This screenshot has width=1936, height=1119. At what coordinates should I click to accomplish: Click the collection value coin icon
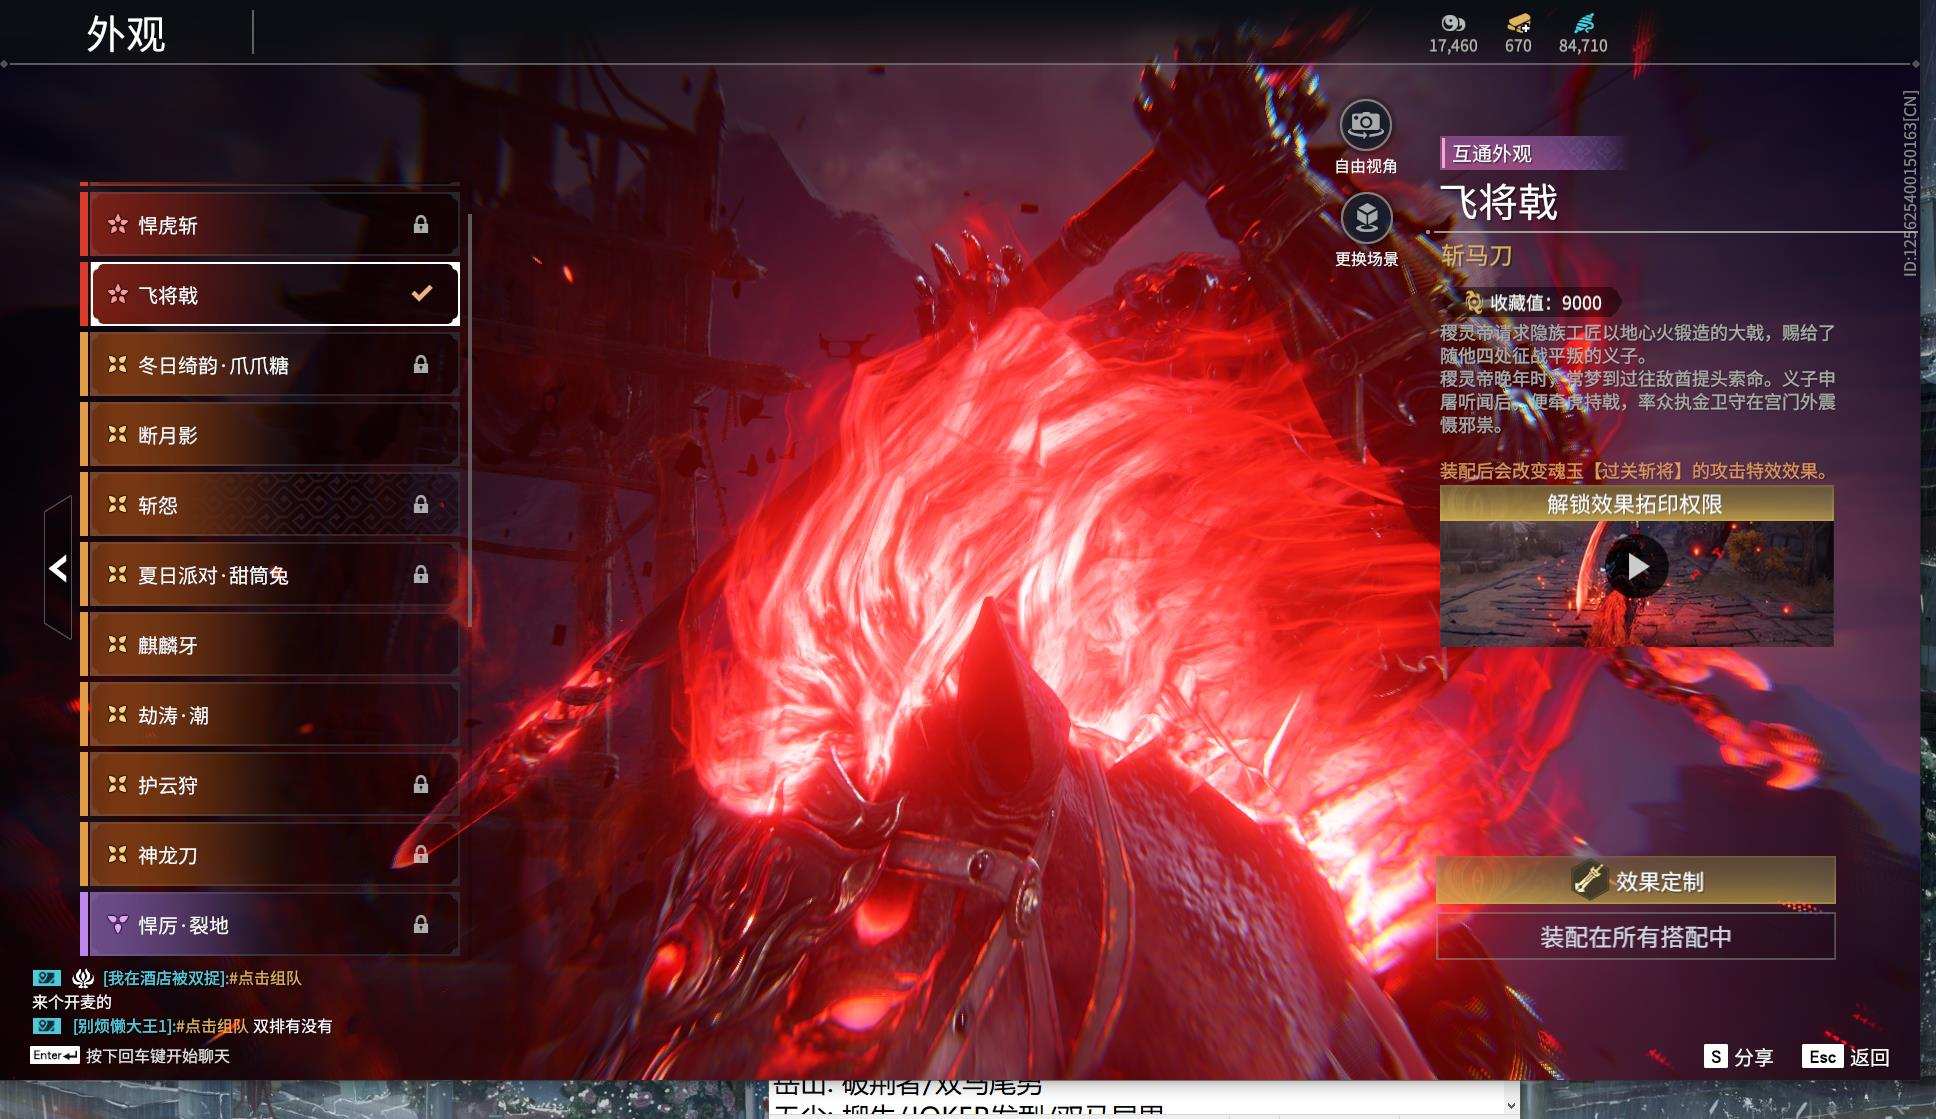point(1473,302)
